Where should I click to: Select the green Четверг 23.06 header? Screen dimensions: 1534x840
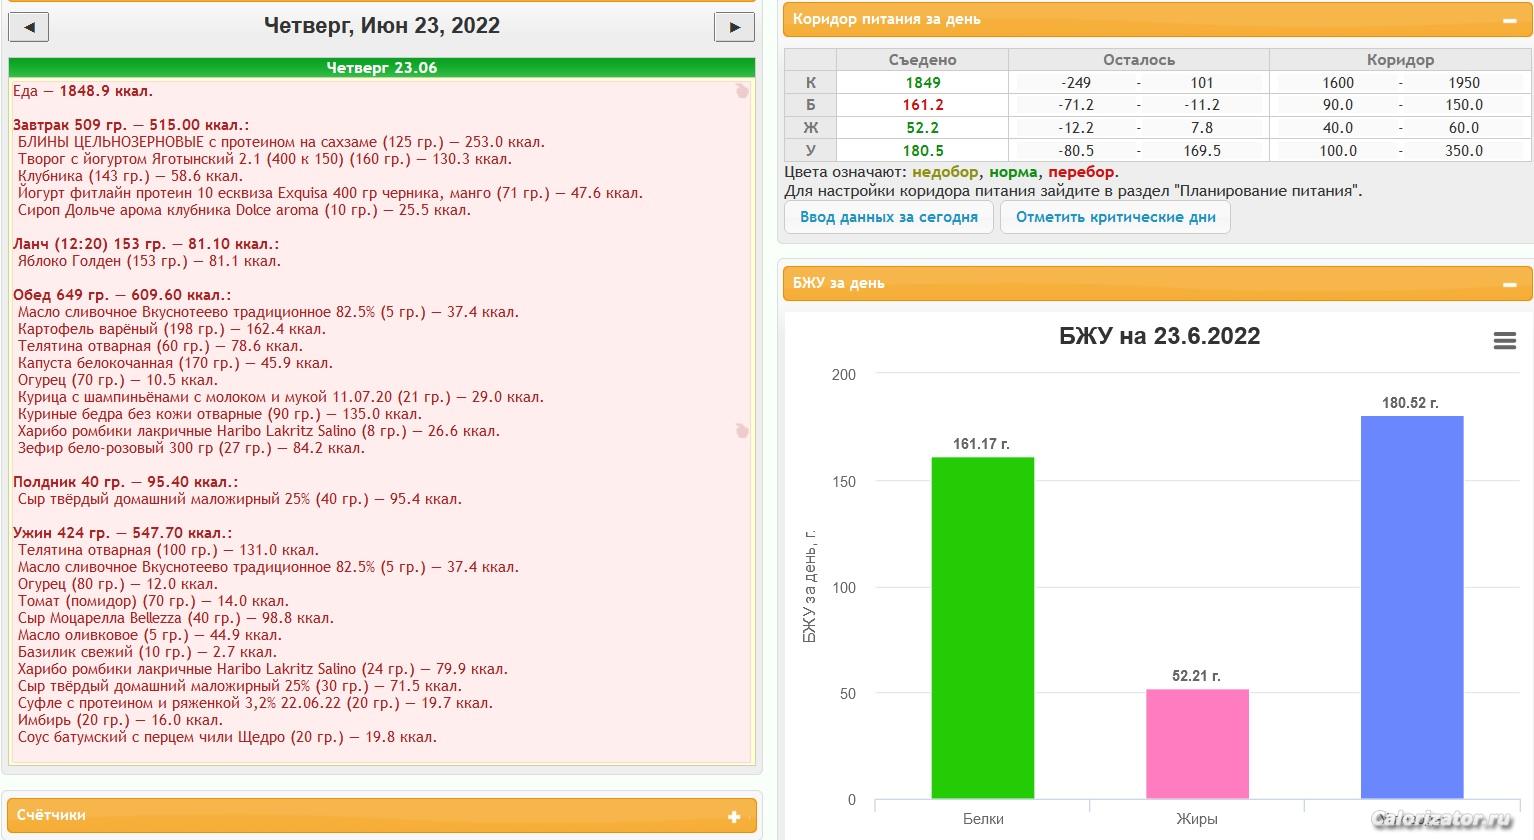(x=381, y=68)
